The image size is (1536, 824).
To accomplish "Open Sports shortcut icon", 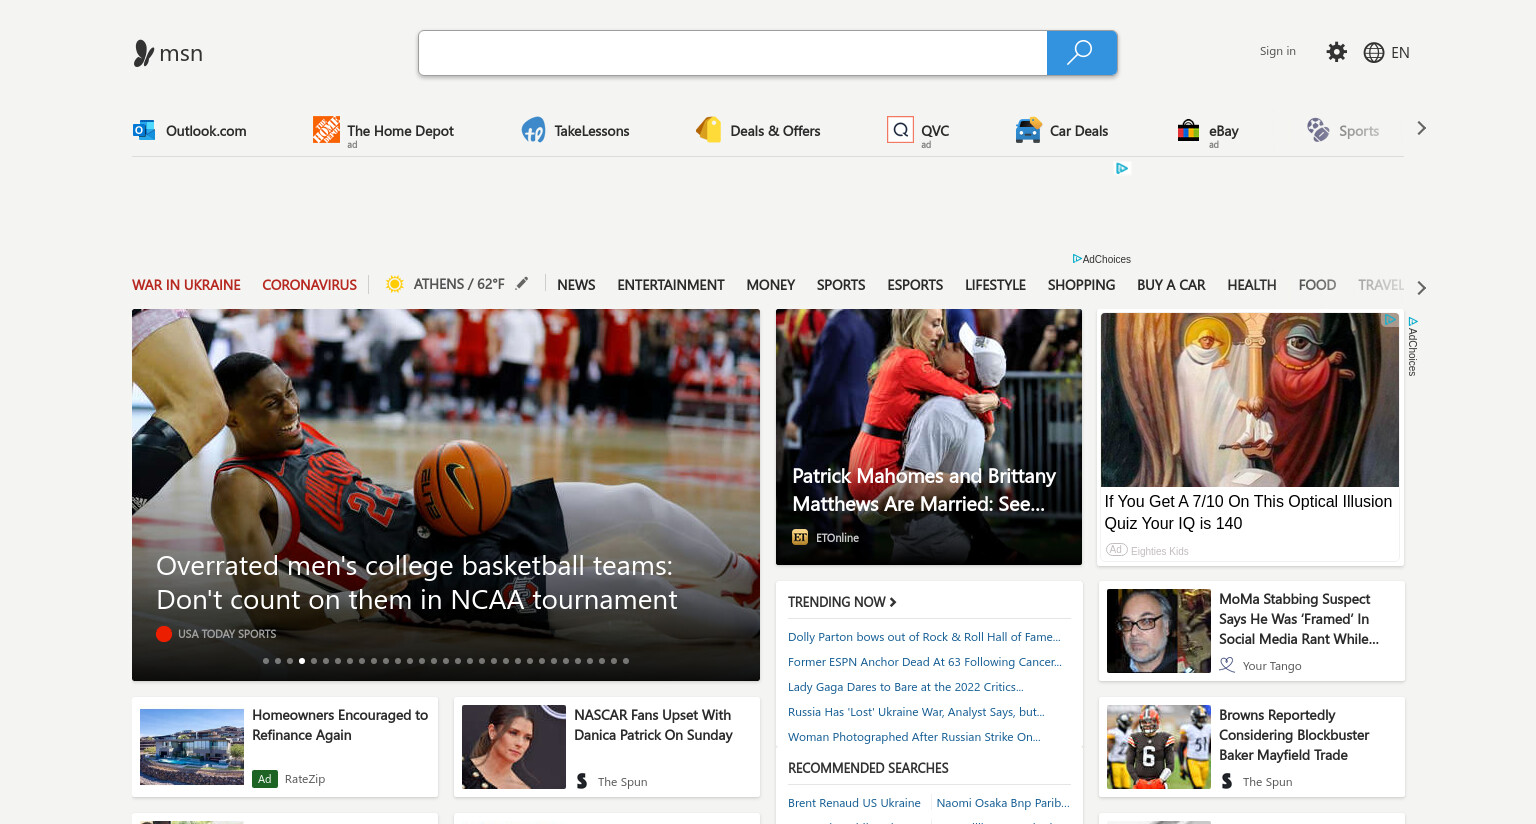I will 1318,130.
